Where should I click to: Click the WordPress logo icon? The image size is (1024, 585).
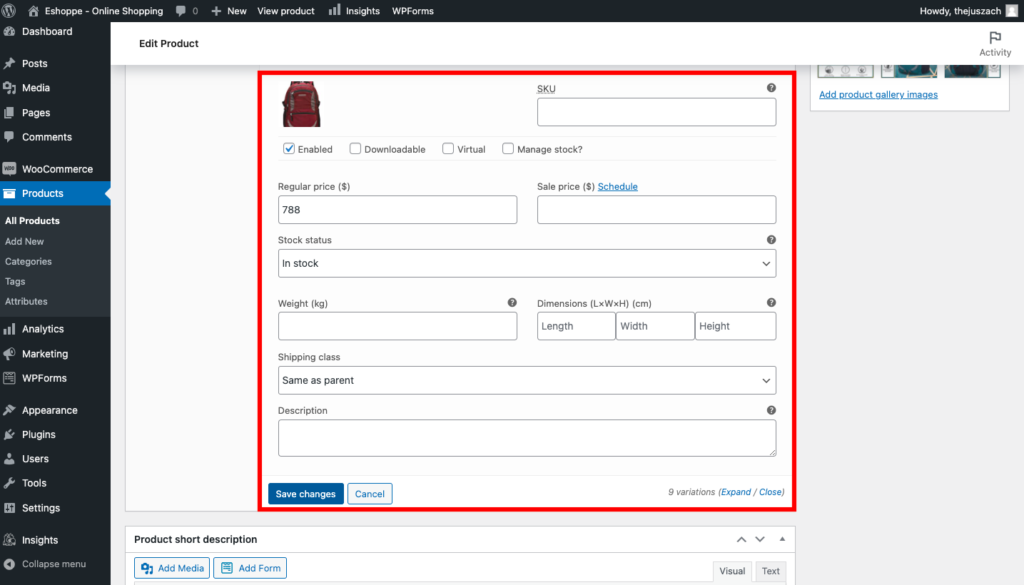click(x=12, y=11)
